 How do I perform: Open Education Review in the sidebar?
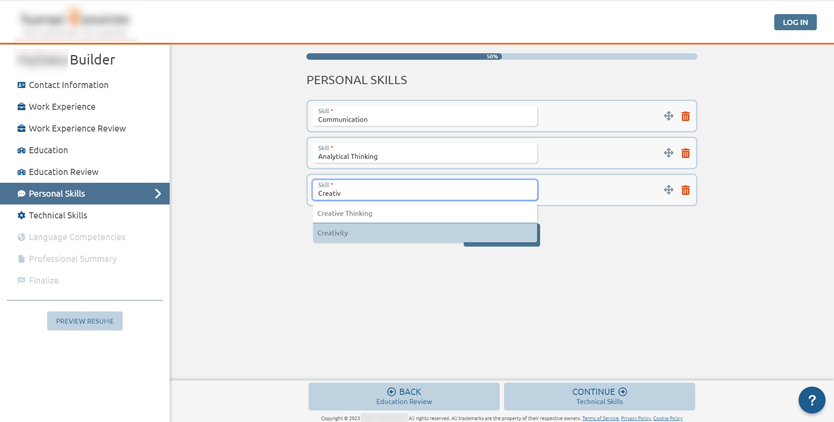(x=63, y=172)
